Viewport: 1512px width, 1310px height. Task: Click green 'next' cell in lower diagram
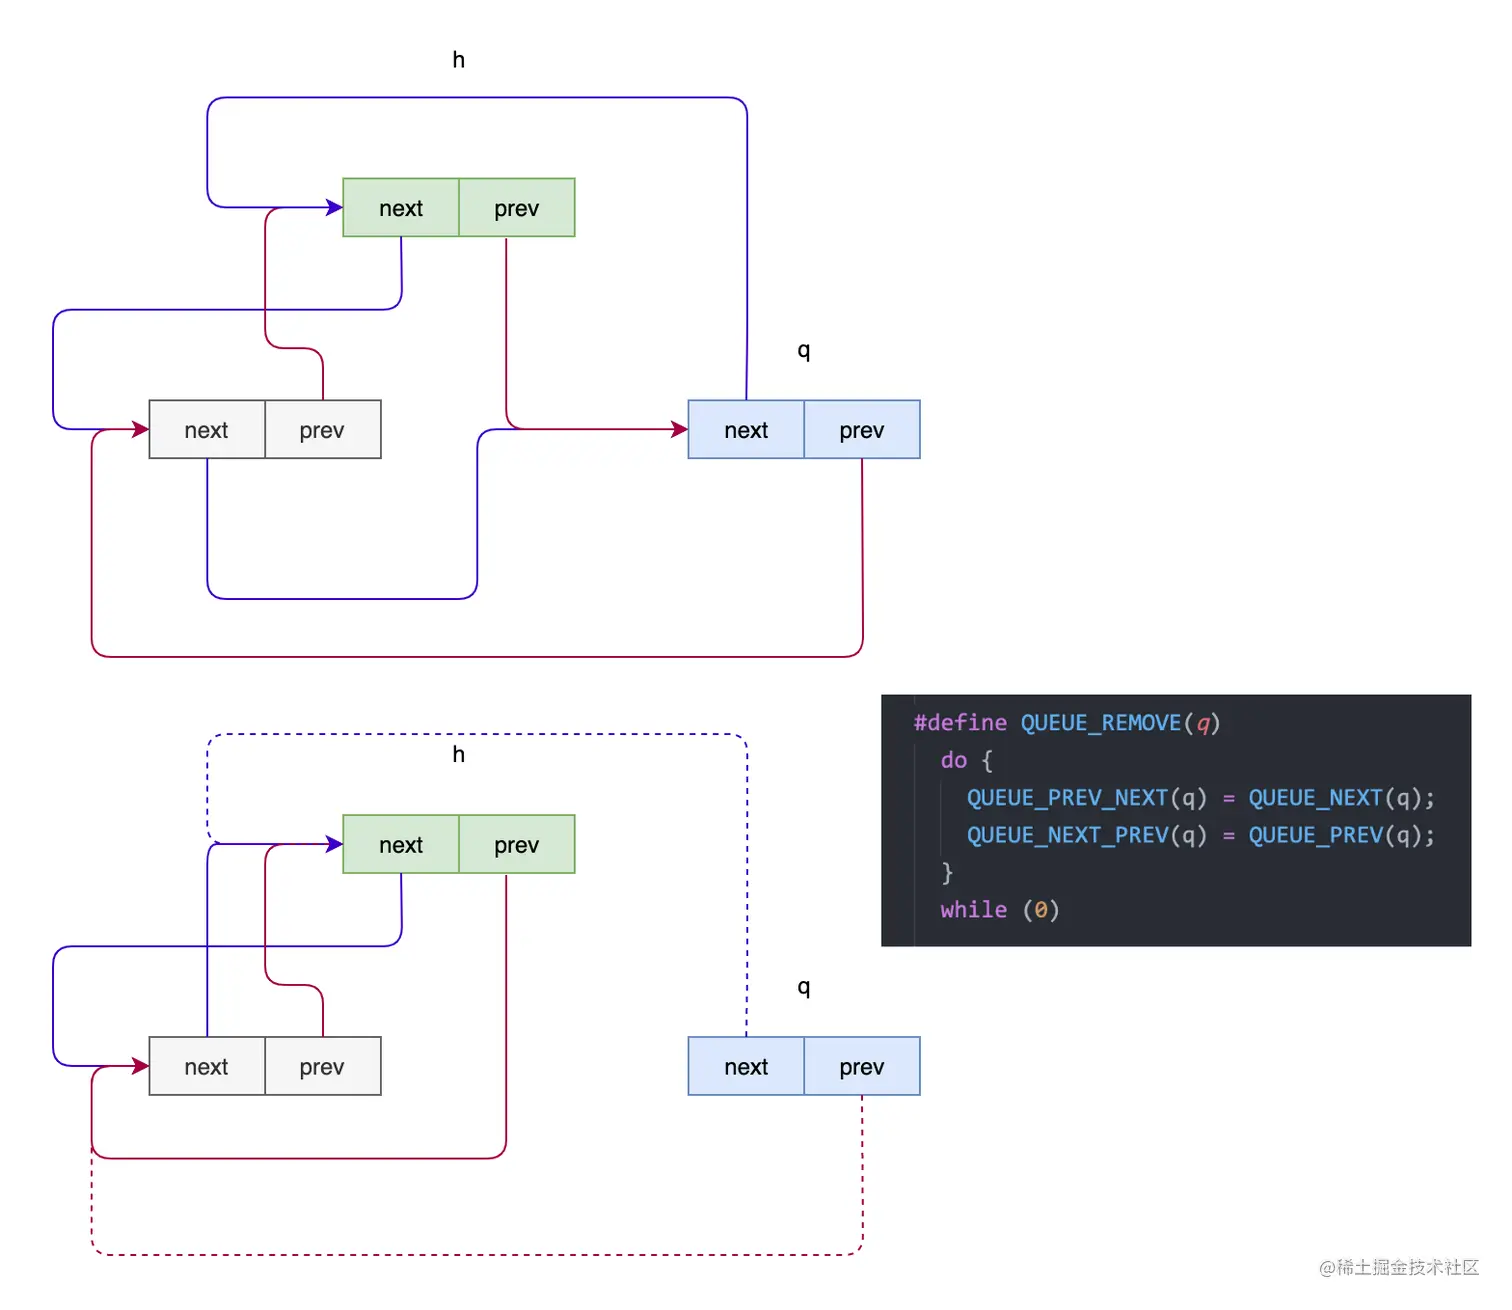click(401, 845)
